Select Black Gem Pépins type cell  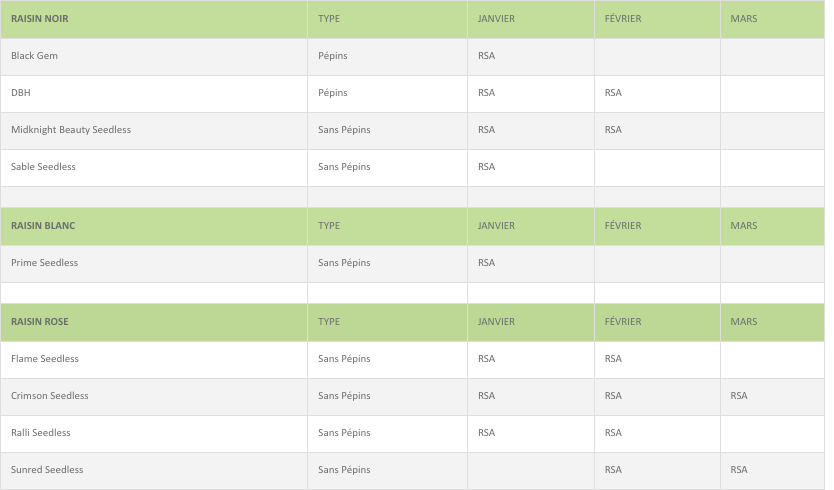click(387, 56)
